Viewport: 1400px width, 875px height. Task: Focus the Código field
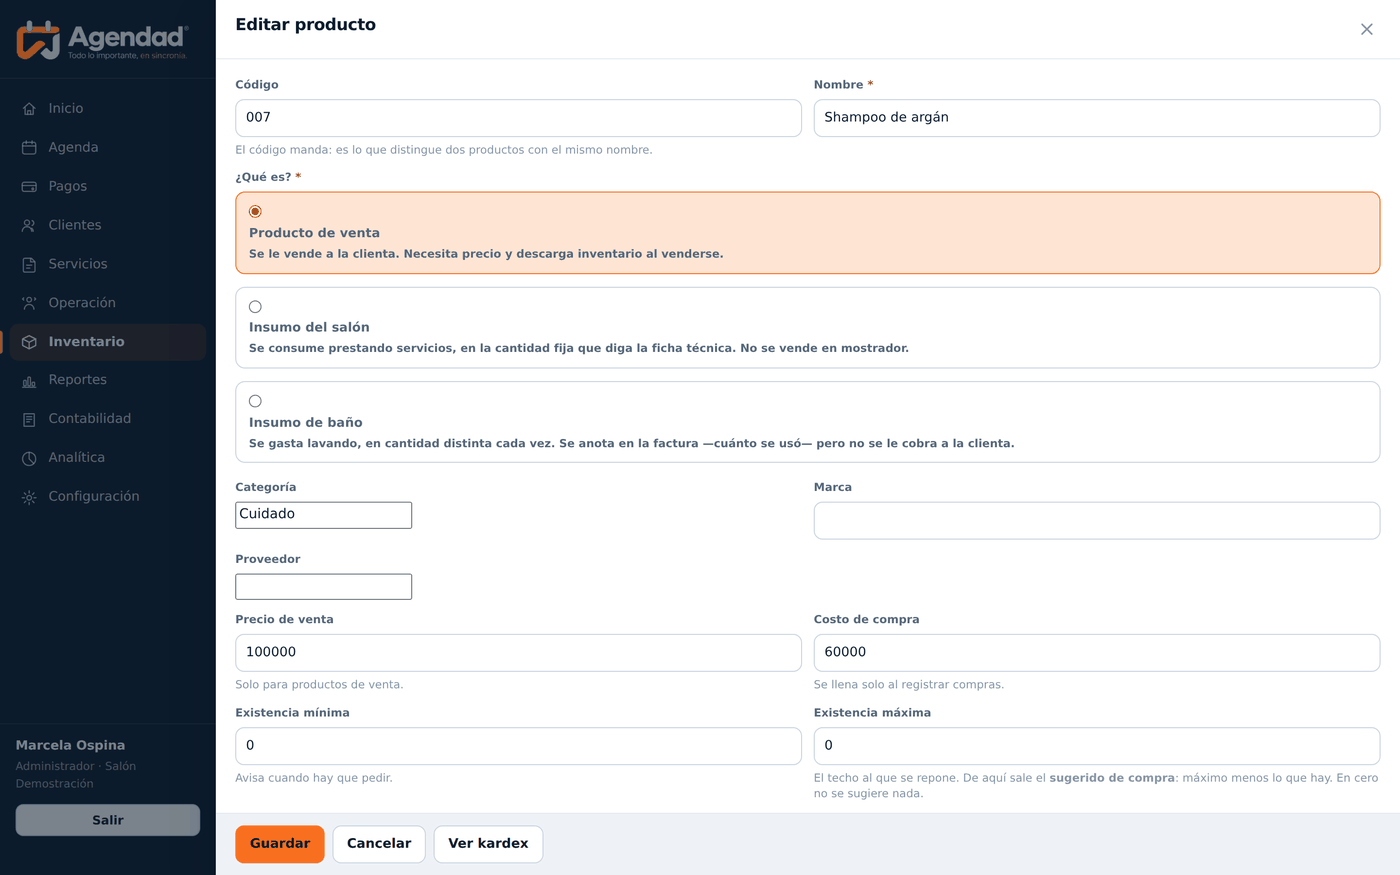tap(518, 118)
